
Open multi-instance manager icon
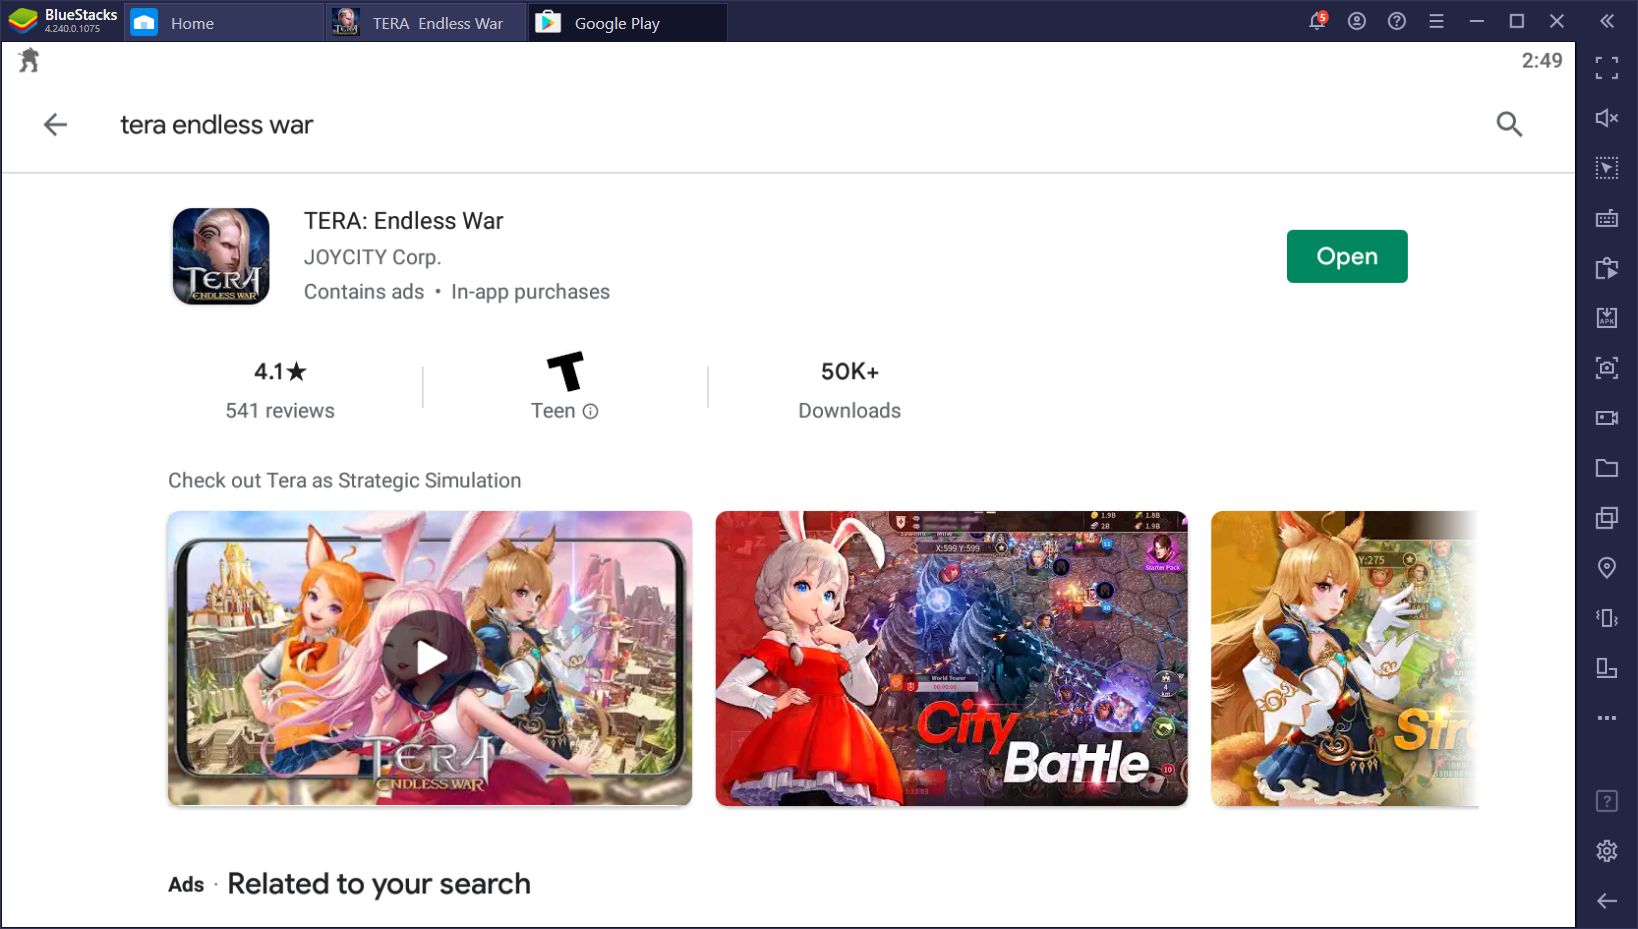(1607, 518)
